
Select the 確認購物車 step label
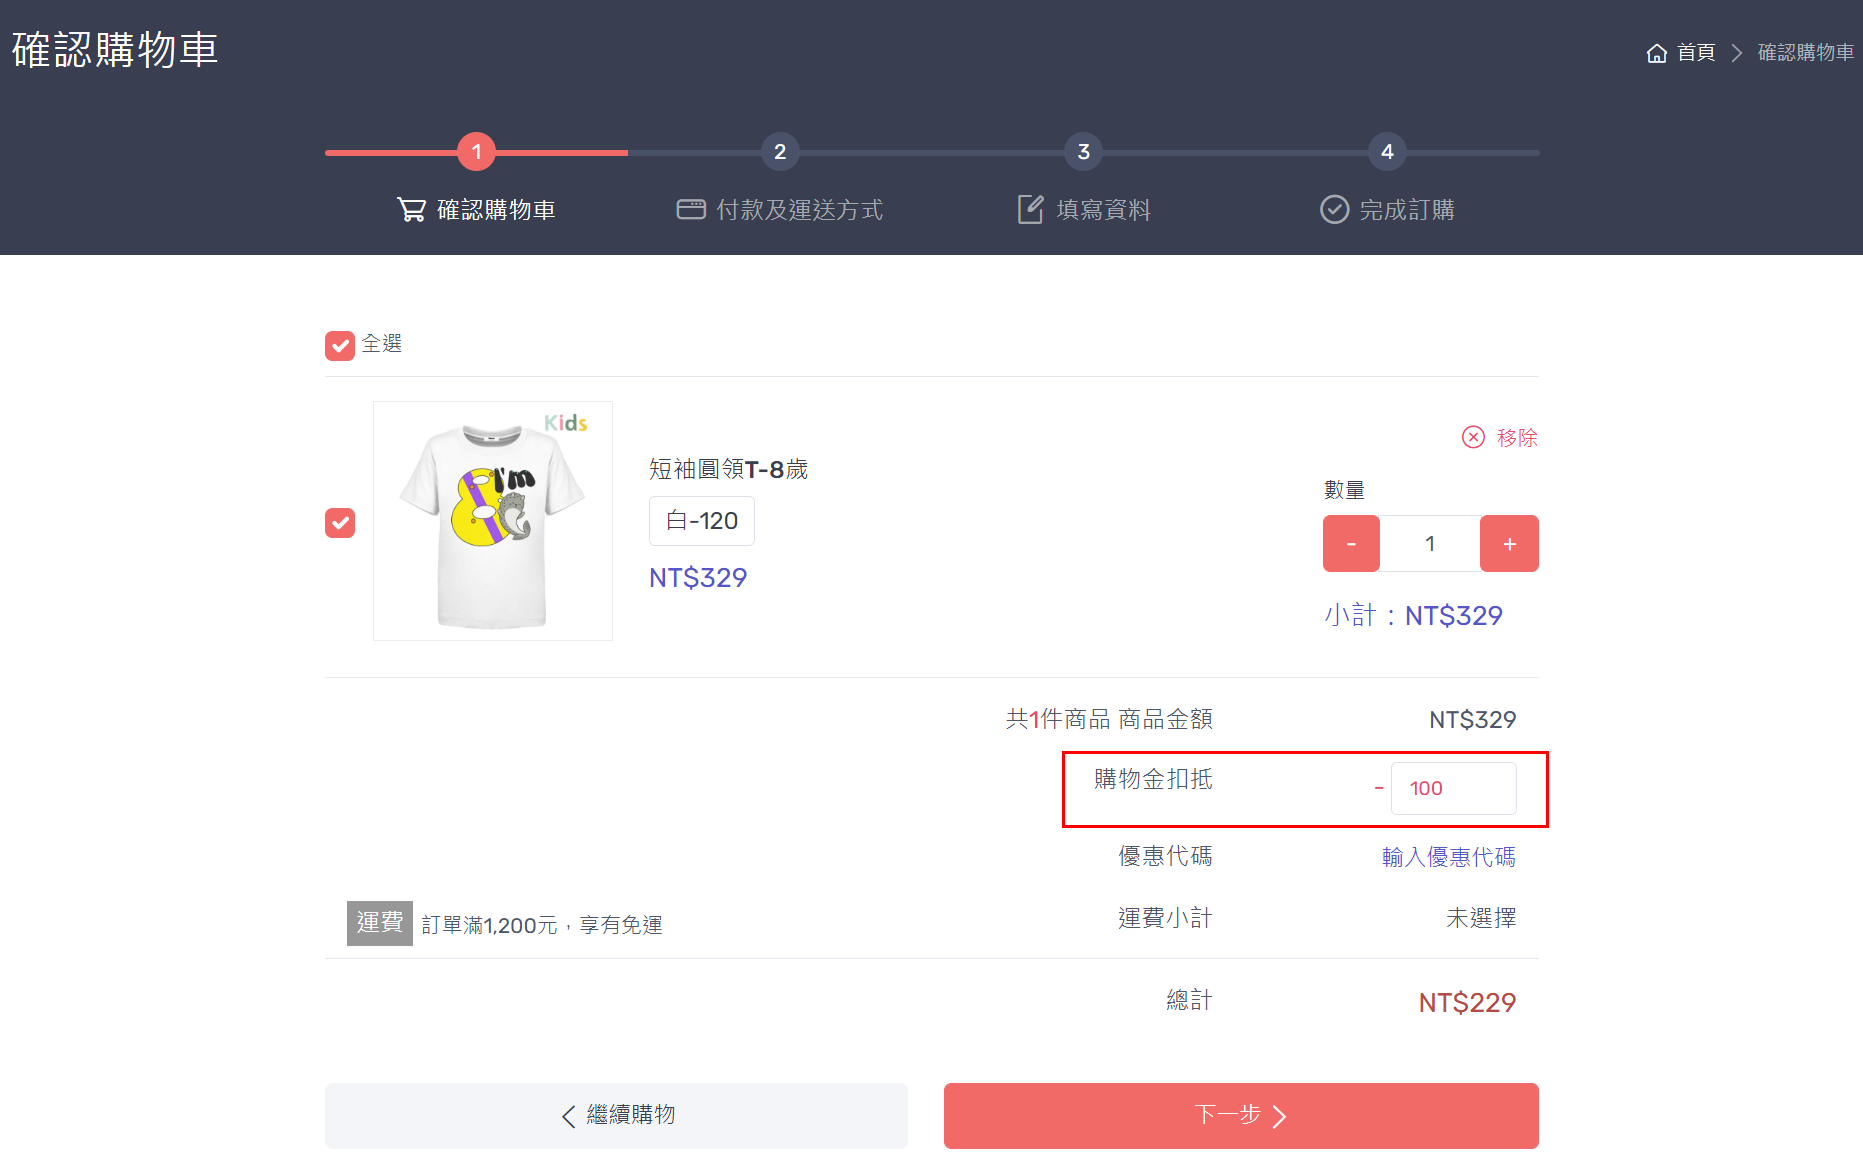click(x=496, y=210)
